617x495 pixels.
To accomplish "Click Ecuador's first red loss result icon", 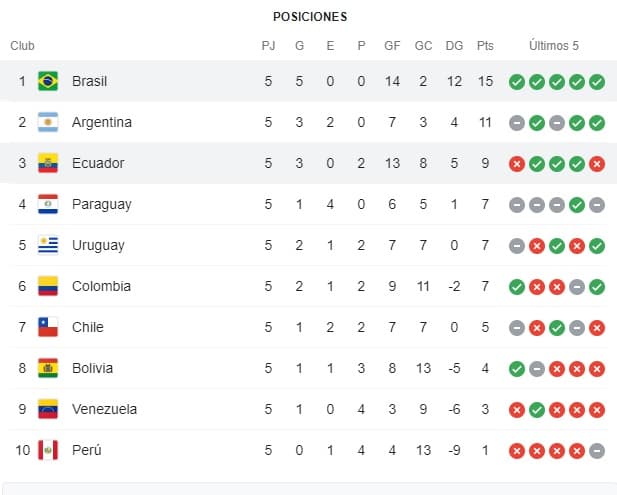I will pos(517,163).
